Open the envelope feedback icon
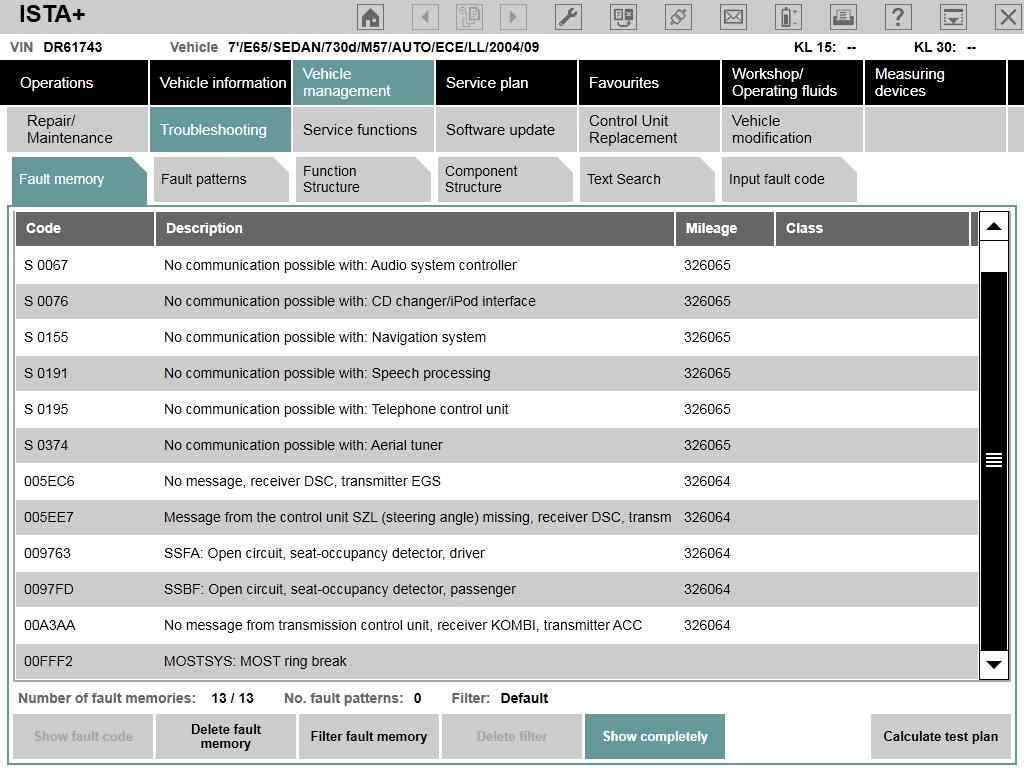1024x768 pixels. 733,16
